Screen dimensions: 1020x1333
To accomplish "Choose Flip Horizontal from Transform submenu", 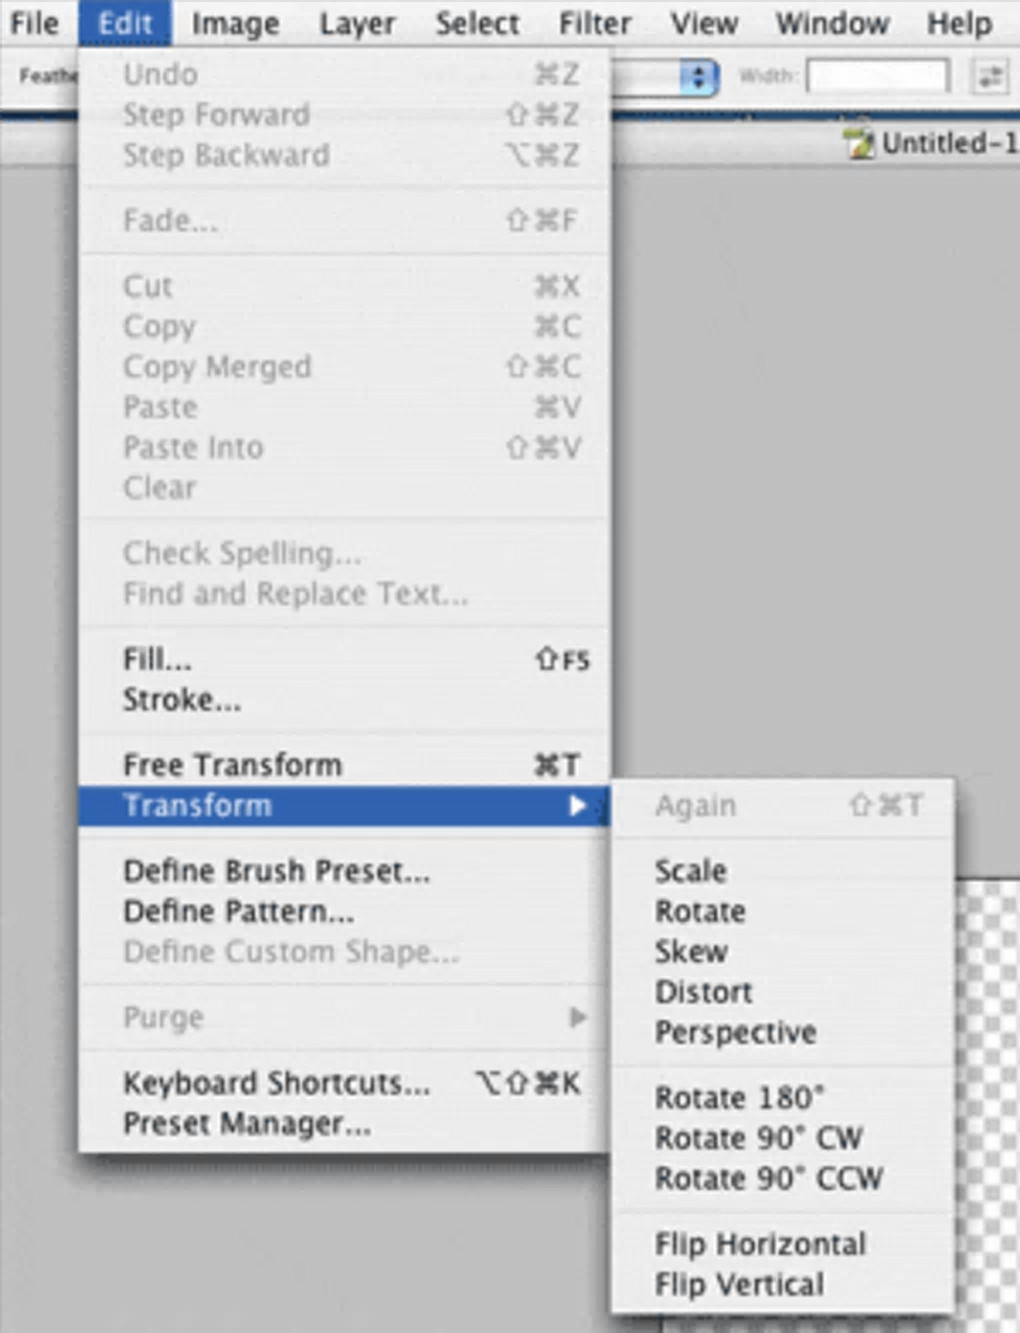I will 760,1244.
